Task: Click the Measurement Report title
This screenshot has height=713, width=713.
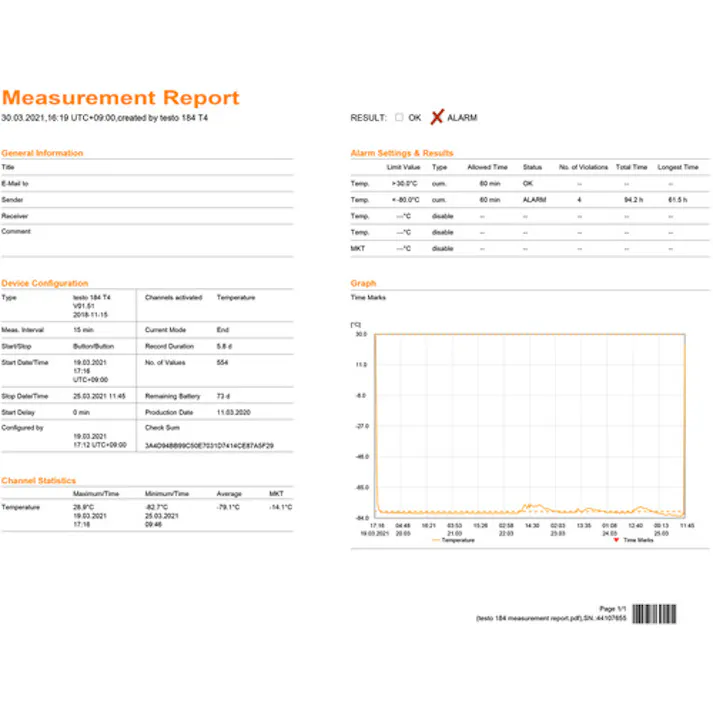Action: click(x=120, y=97)
